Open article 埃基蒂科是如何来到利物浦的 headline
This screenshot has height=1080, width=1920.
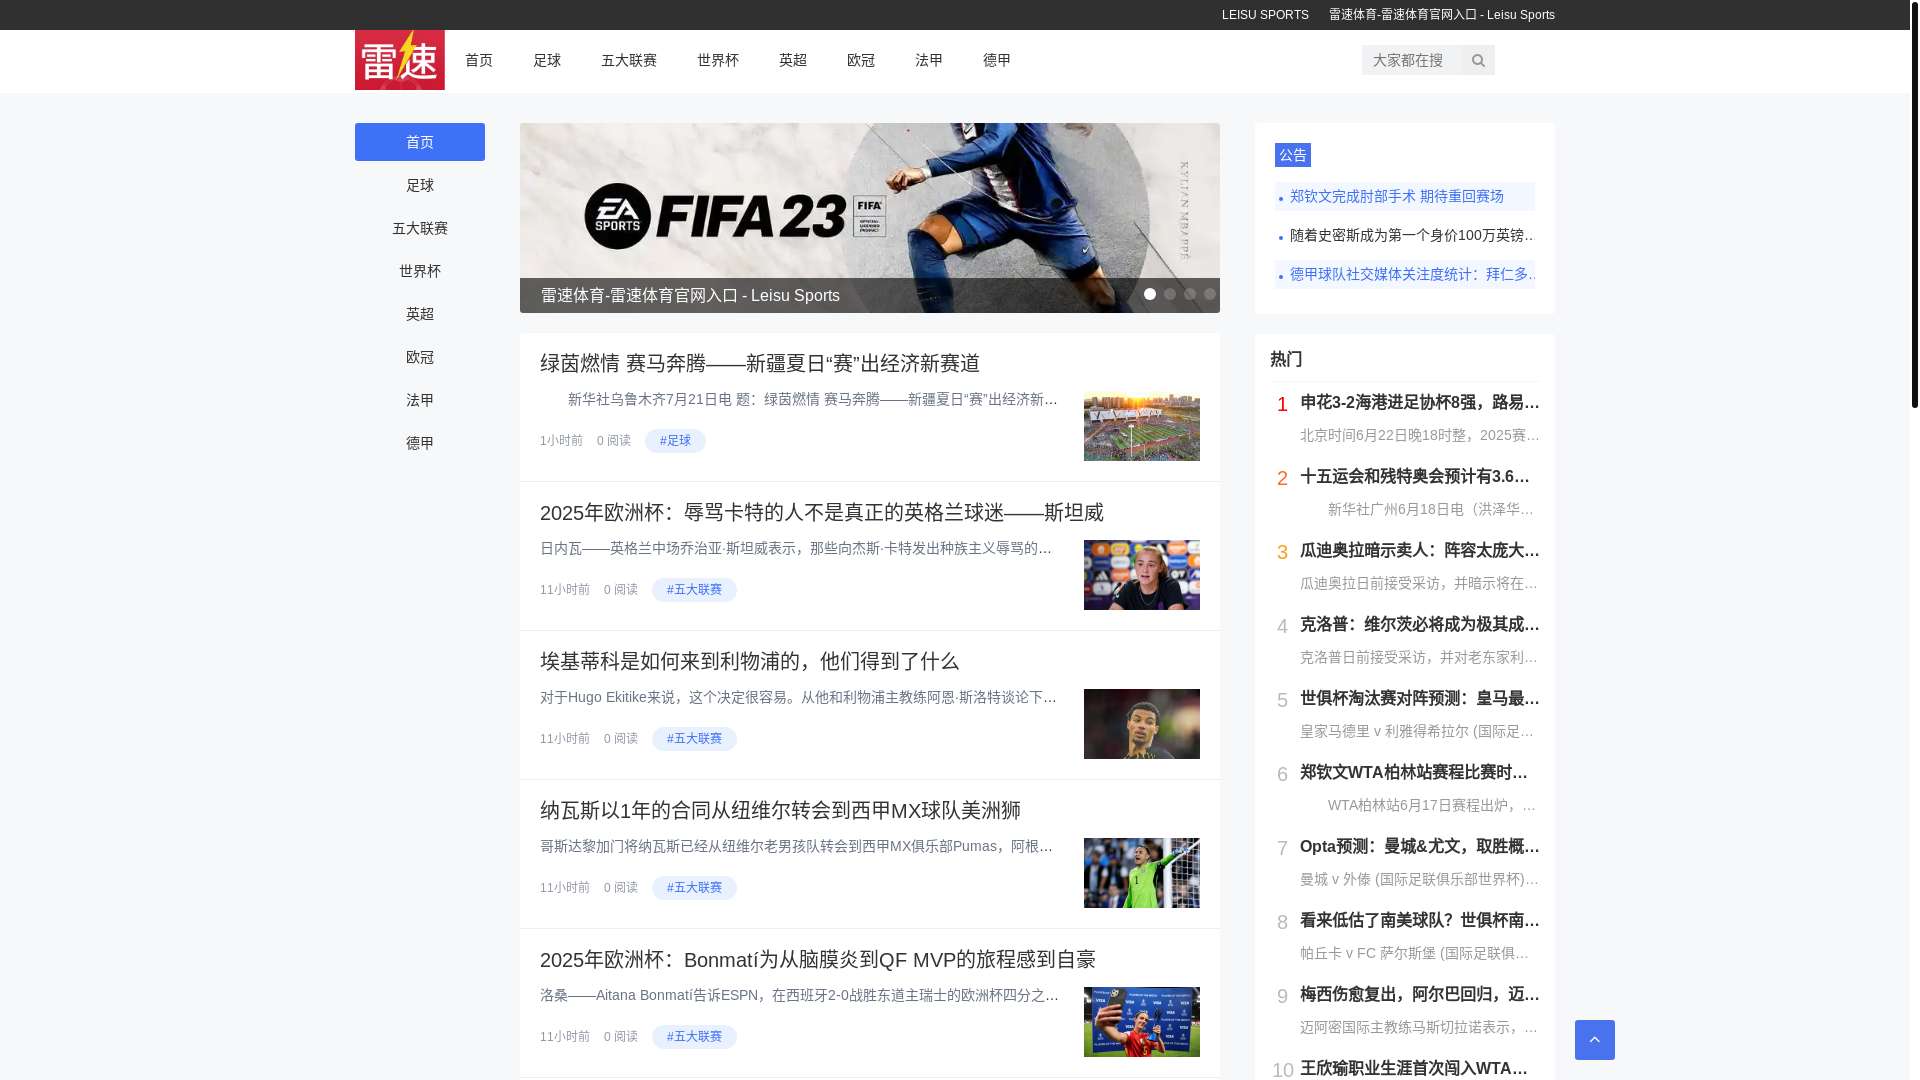point(750,661)
